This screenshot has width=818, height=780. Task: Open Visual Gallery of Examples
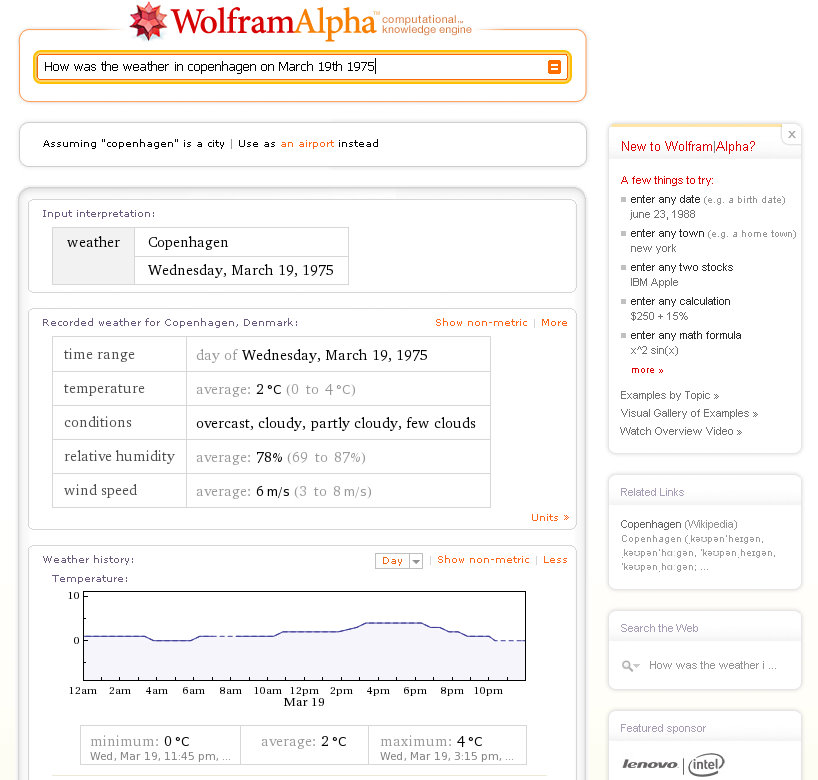point(689,413)
